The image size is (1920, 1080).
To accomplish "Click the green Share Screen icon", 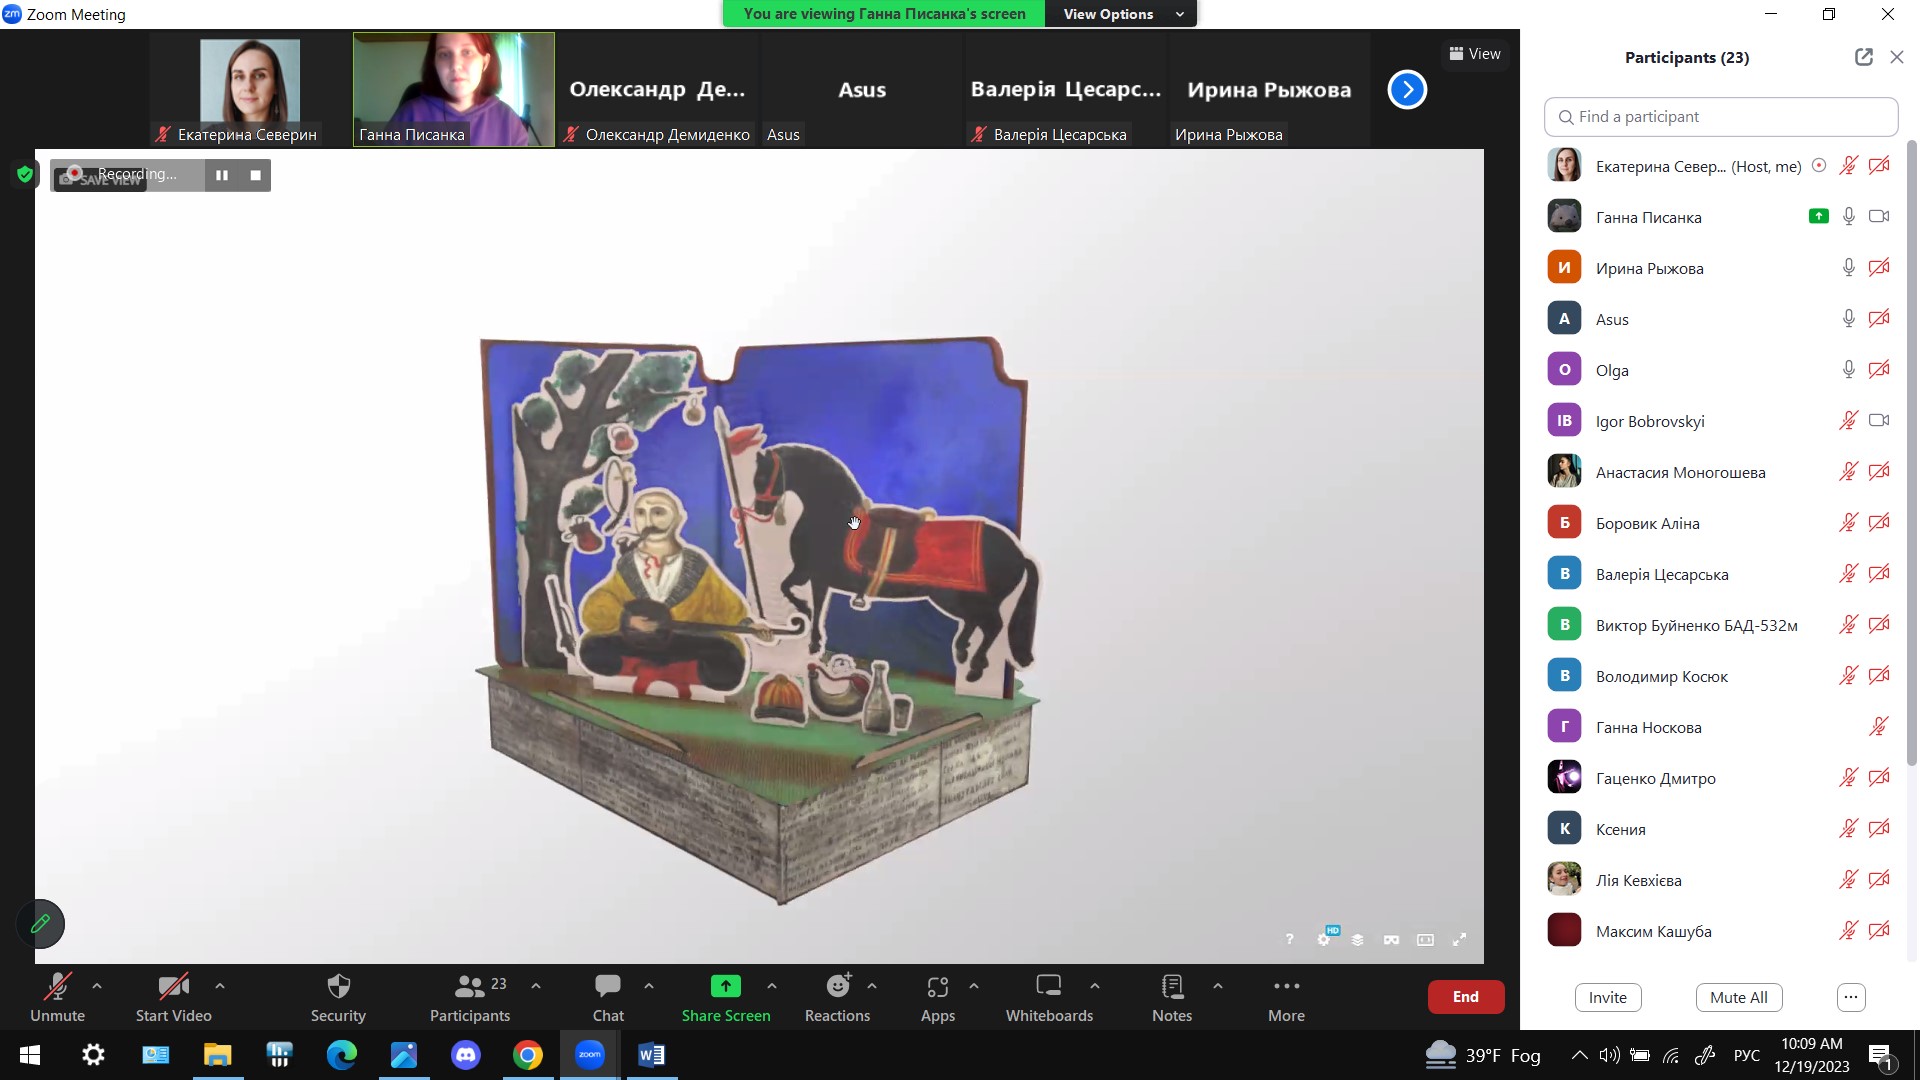I will (725, 987).
